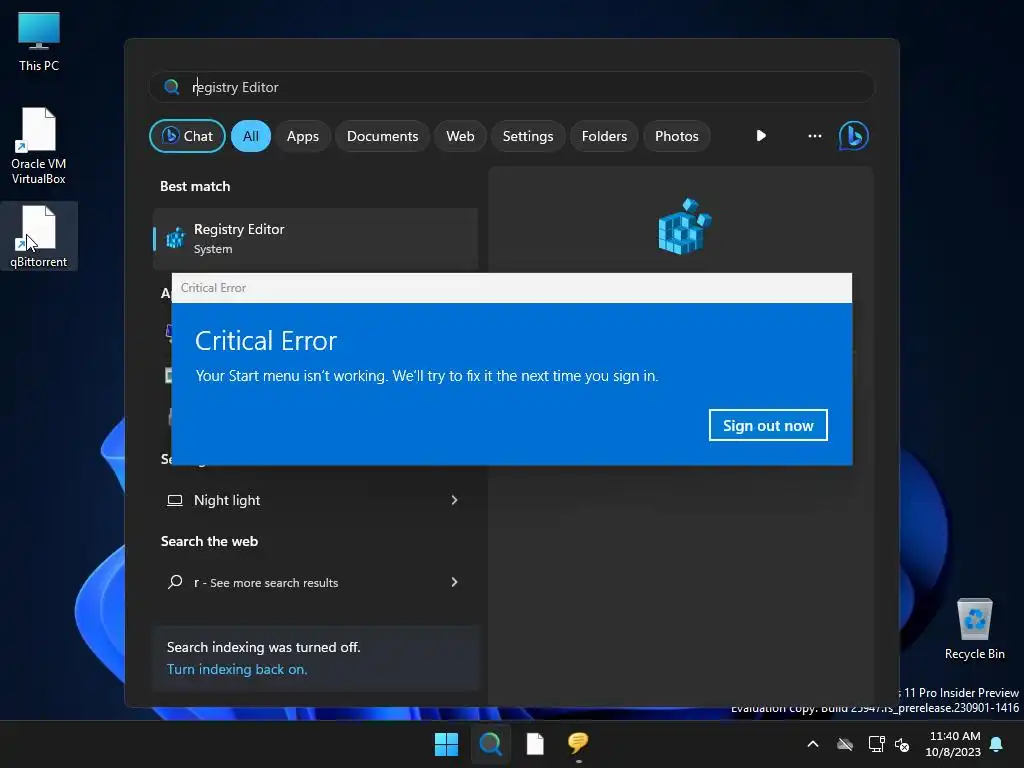This screenshot has height=768, width=1024.
Task: Expand the see more search results chevron
Action: click(x=455, y=582)
